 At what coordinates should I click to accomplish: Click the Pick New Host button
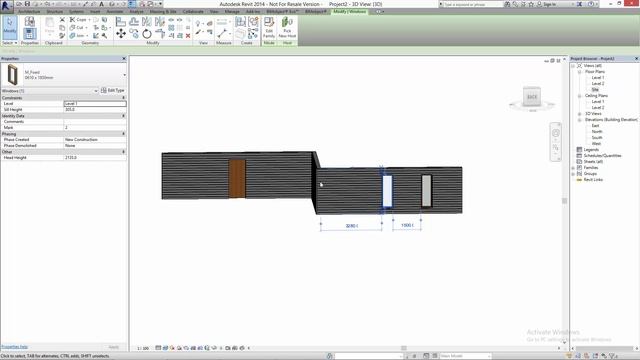point(287,28)
